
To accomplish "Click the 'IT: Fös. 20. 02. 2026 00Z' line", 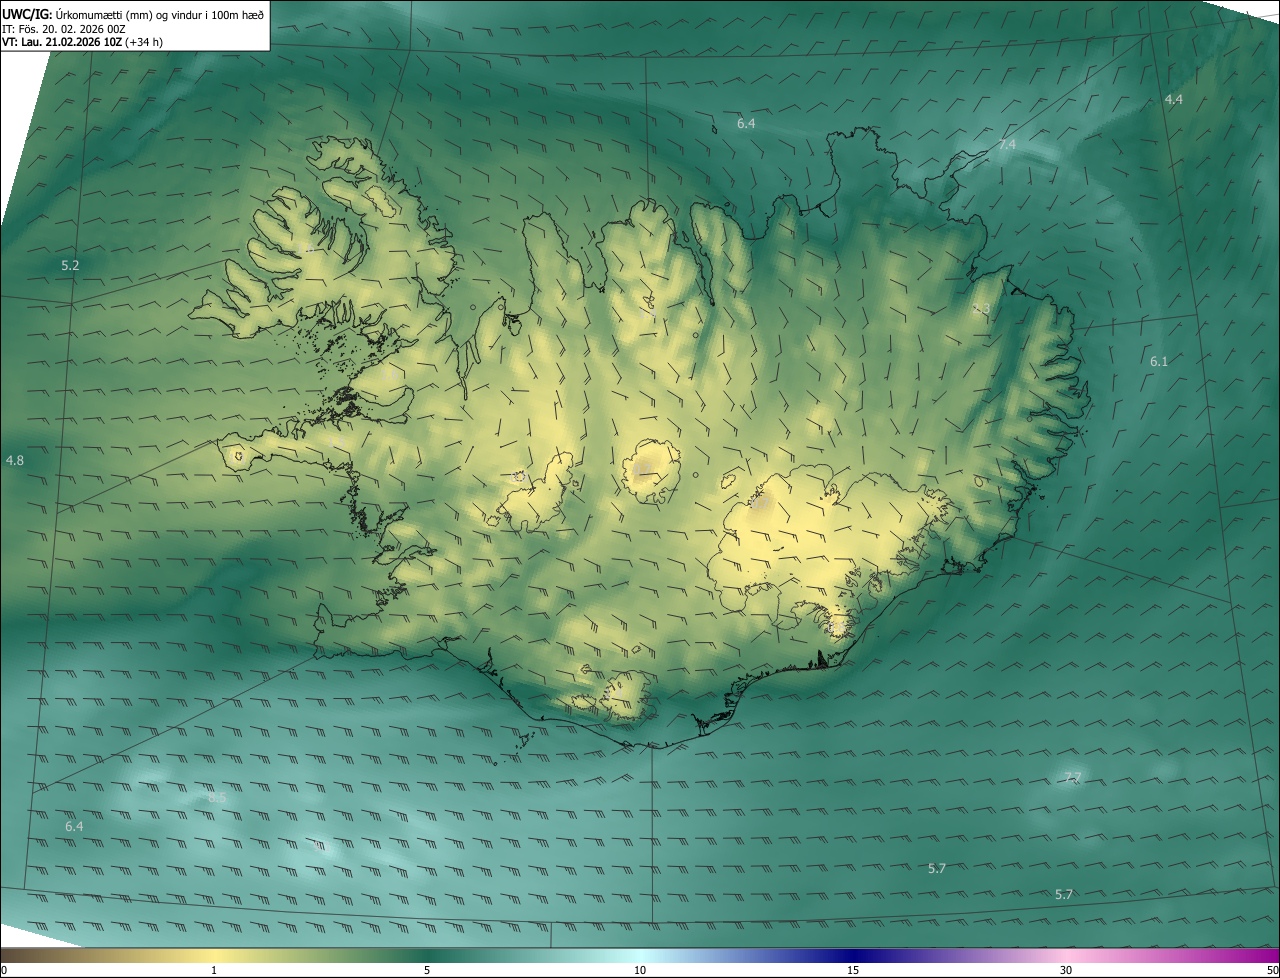I will tap(63, 29).
